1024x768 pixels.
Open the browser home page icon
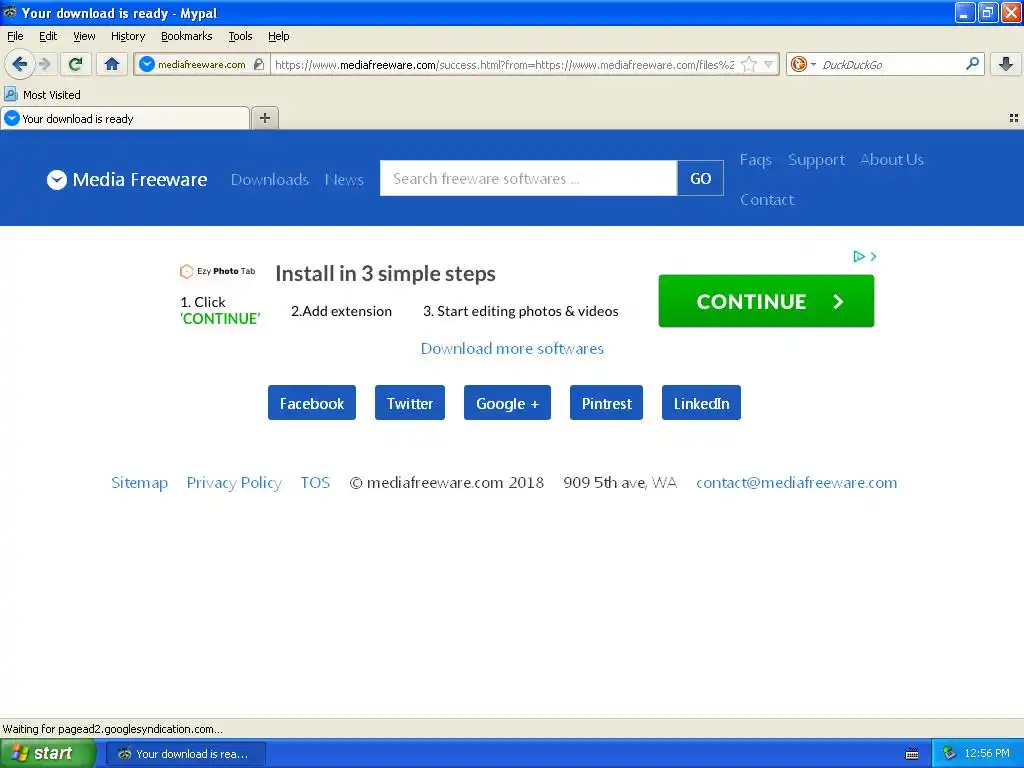point(112,64)
